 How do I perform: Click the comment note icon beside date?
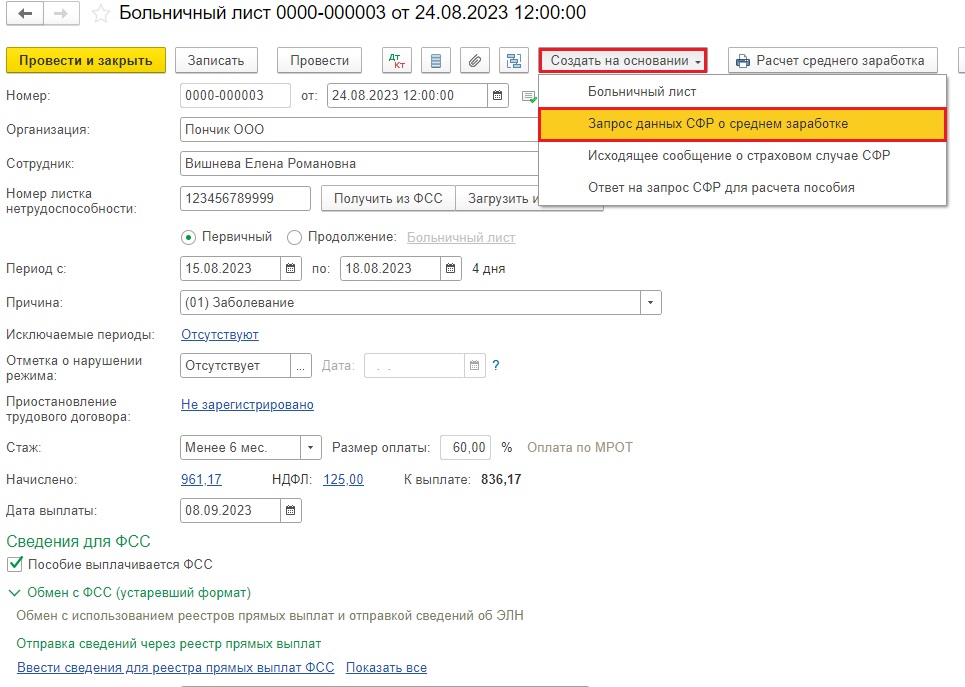tap(529, 96)
